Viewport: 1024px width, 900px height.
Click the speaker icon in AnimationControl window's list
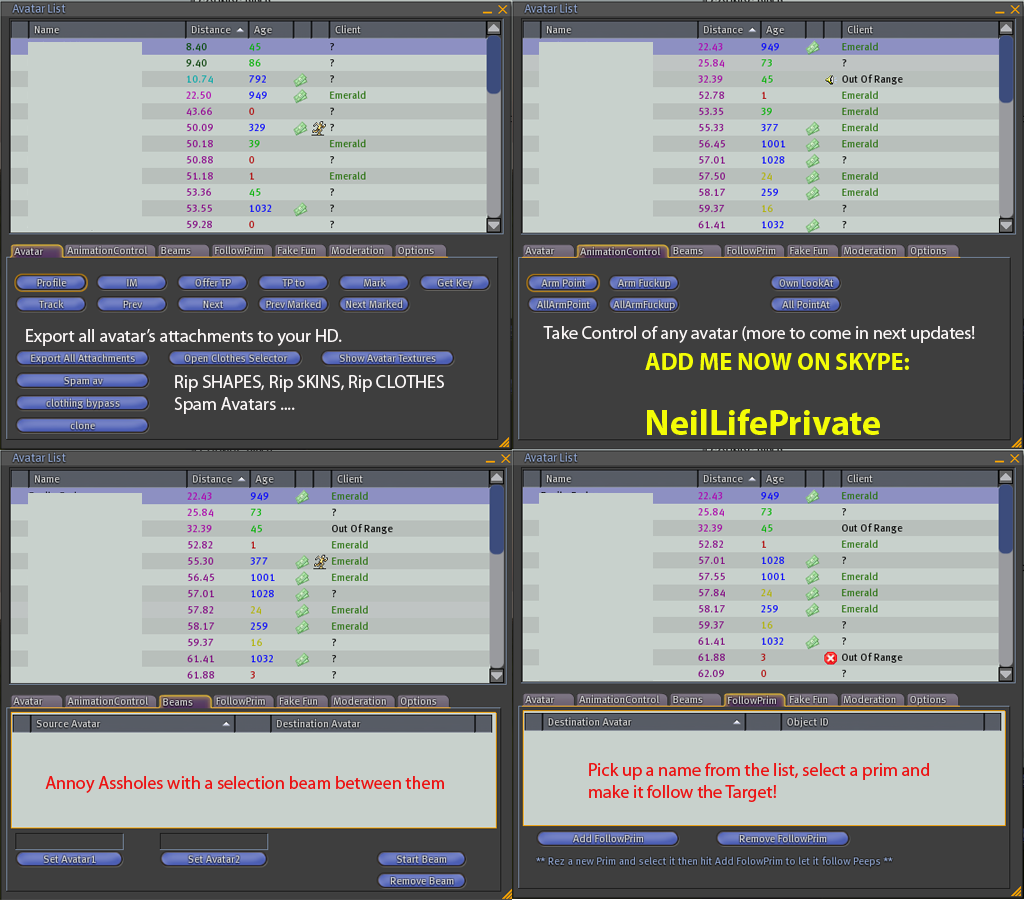coord(830,80)
